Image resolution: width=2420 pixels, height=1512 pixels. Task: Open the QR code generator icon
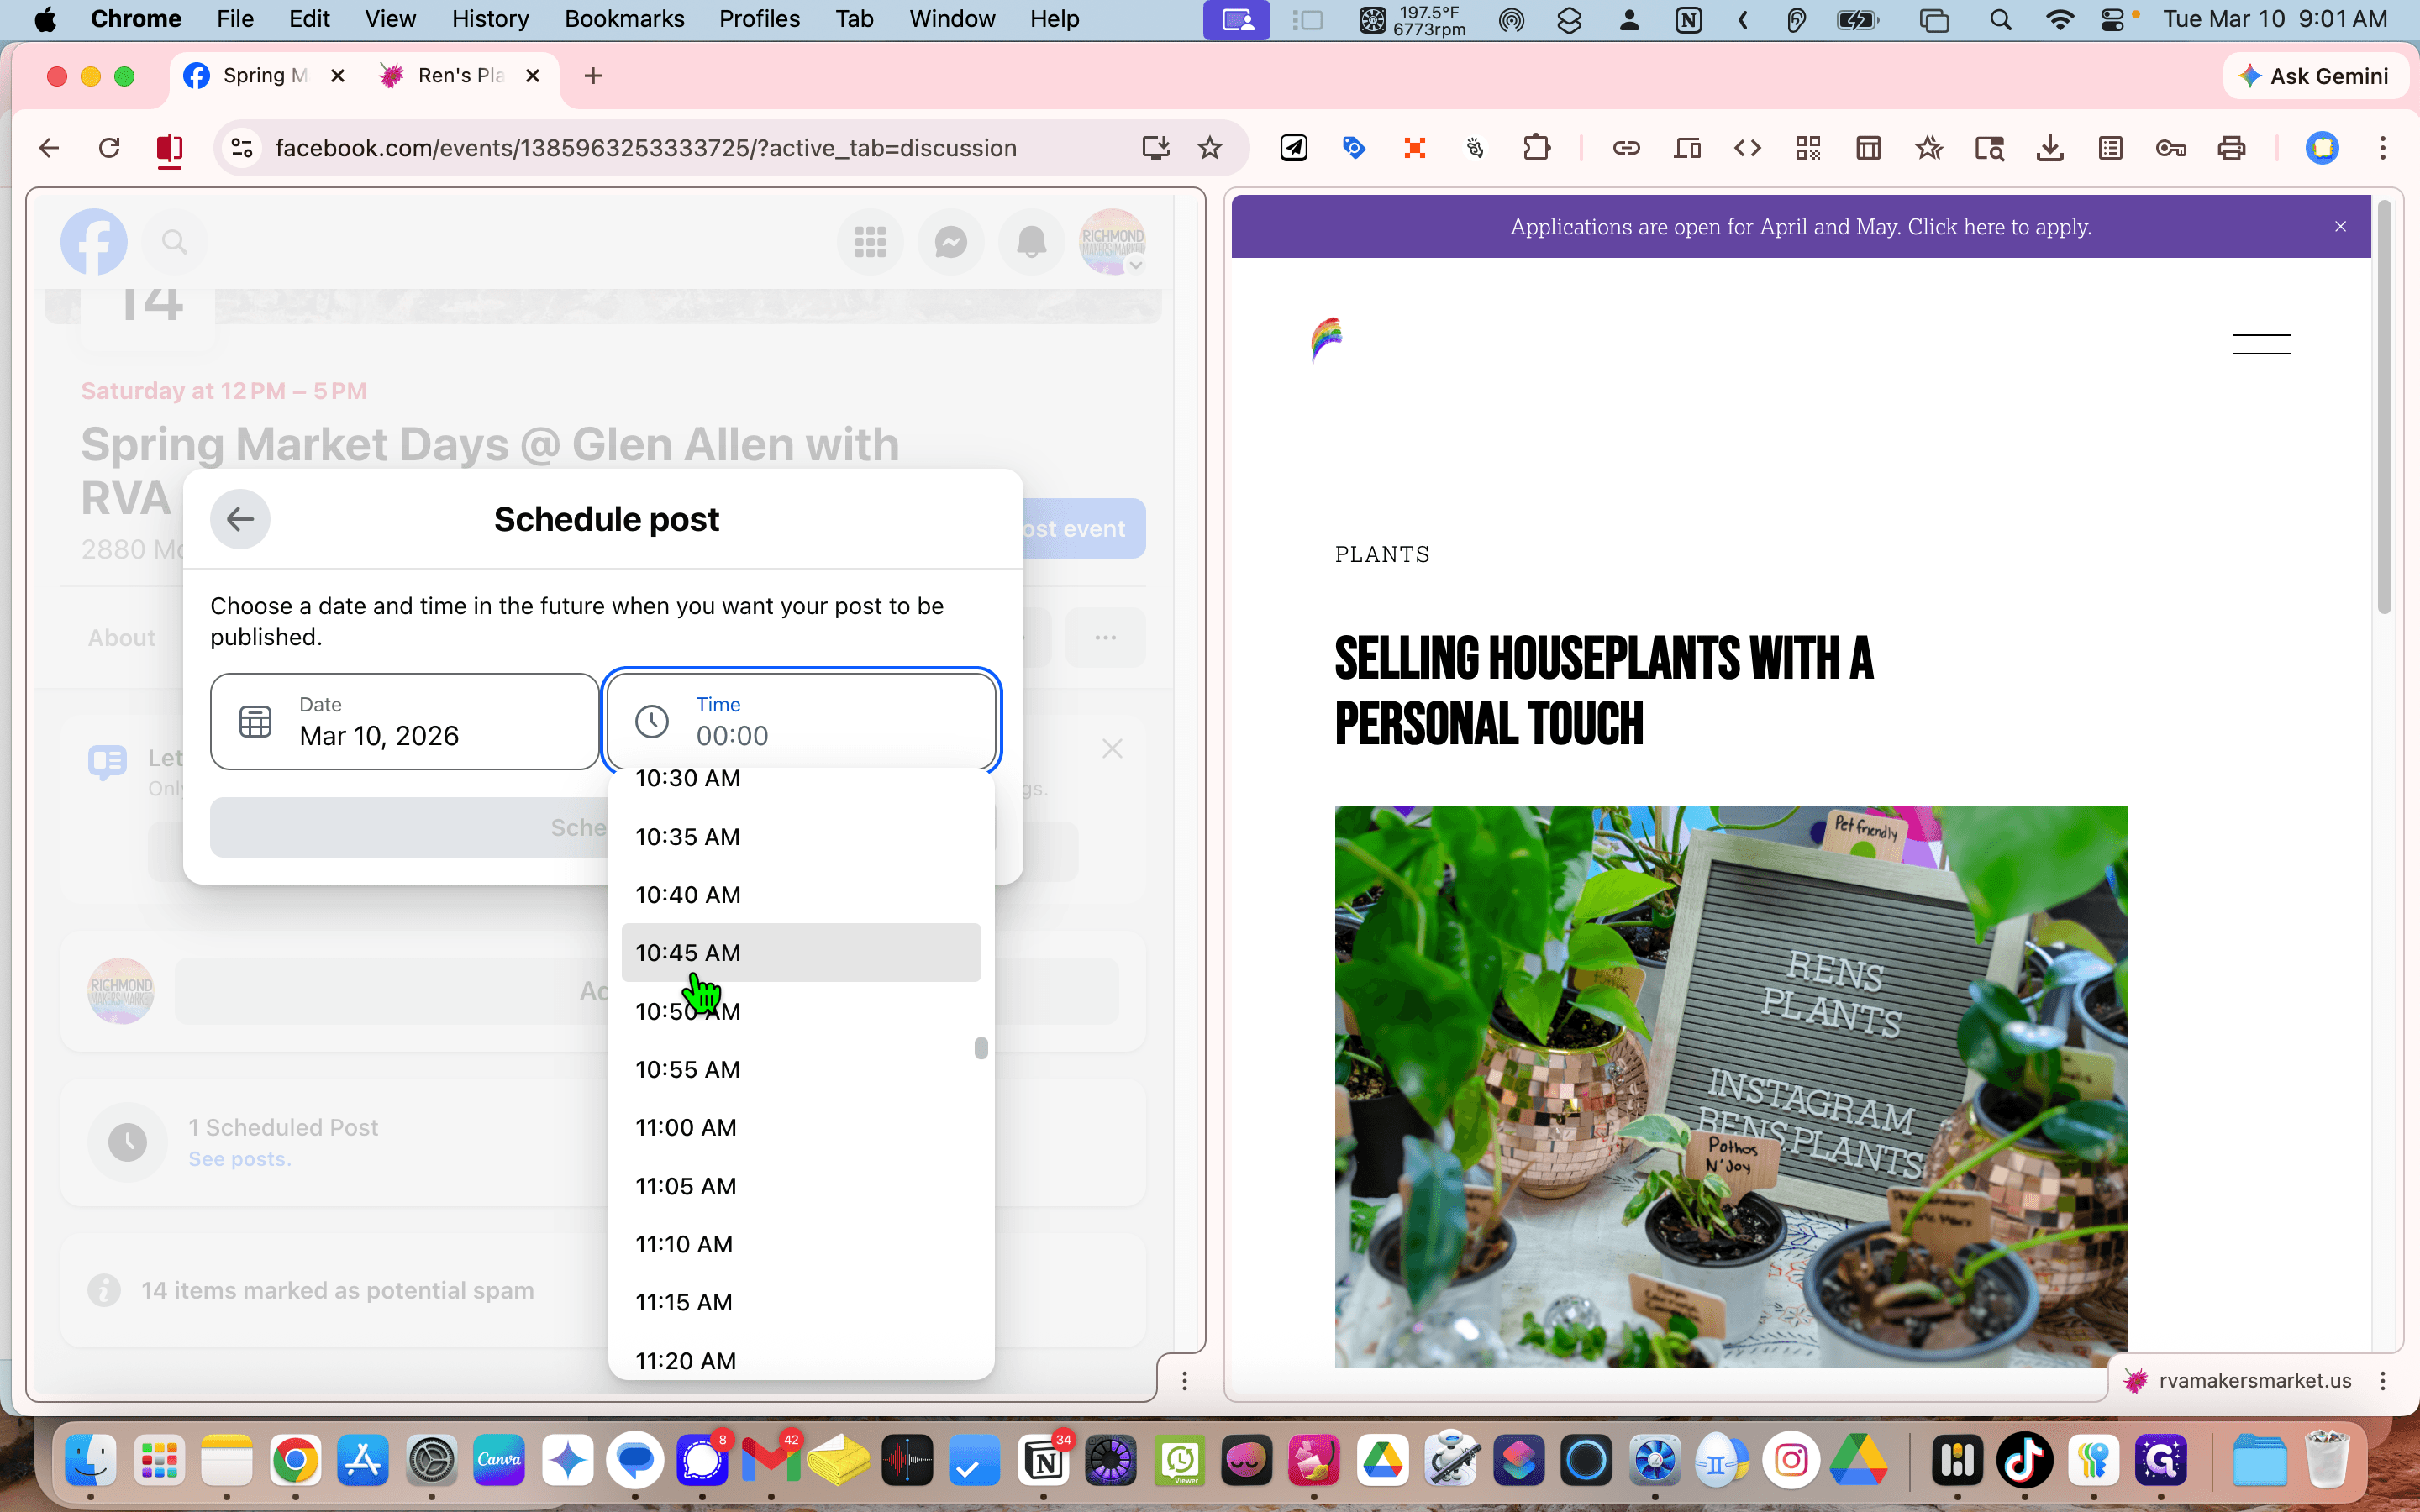(1808, 148)
